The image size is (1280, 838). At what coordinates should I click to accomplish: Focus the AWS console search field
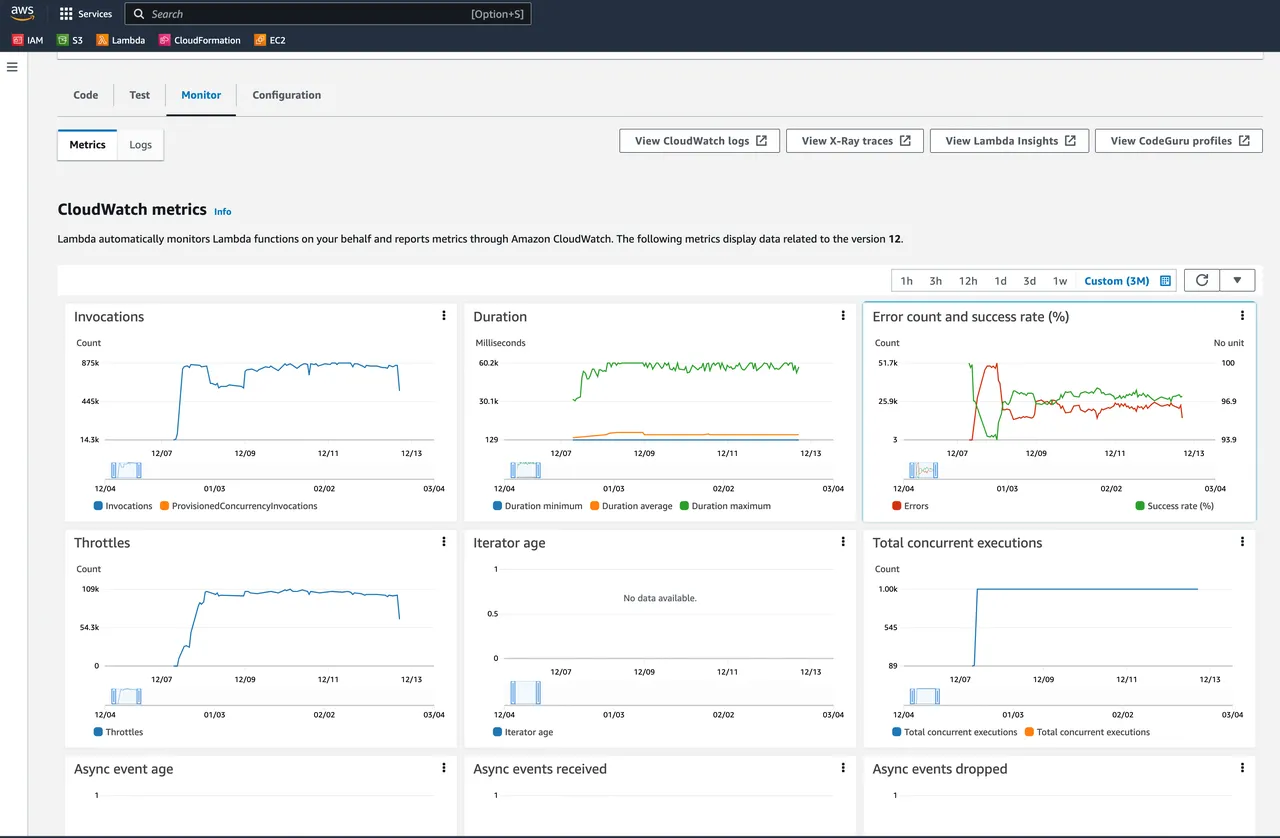click(x=328, y=14)
